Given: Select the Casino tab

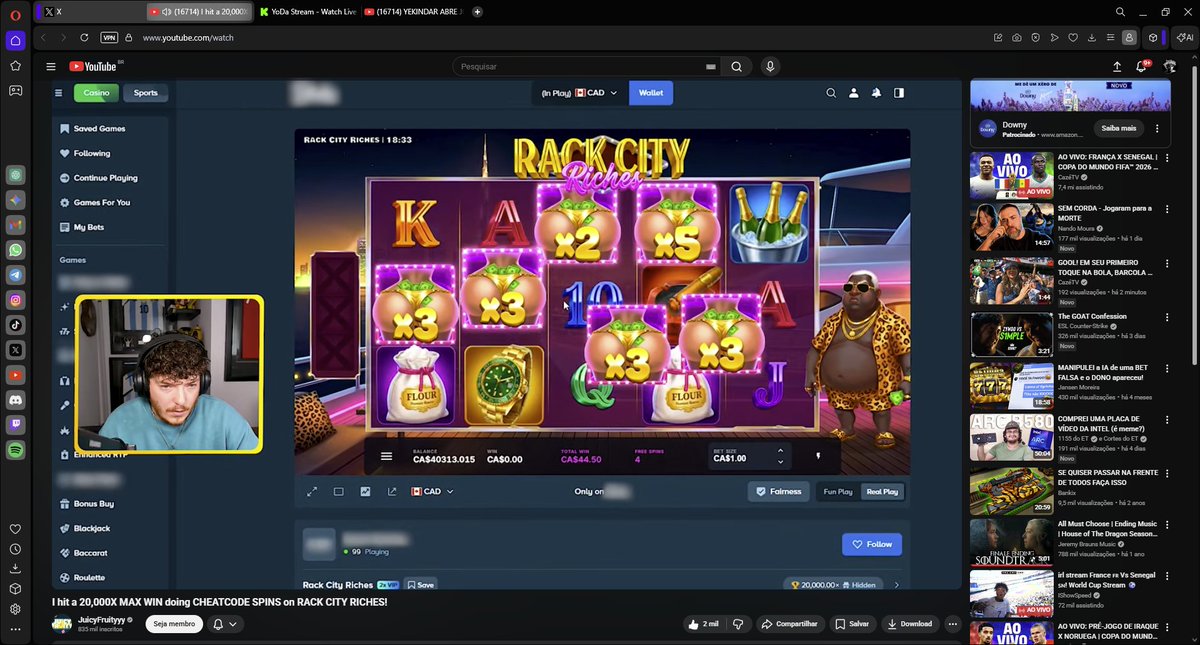Looking at the screenshot, I should (96, 93).
